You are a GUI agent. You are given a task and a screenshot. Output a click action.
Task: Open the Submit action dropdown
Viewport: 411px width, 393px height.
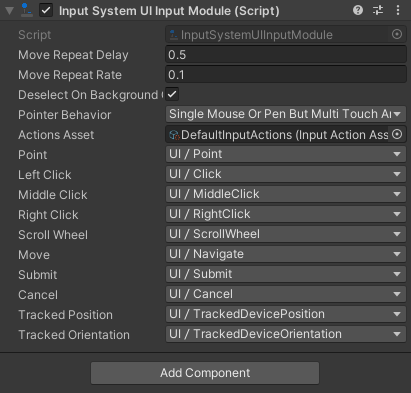click(x=286, y=274)
